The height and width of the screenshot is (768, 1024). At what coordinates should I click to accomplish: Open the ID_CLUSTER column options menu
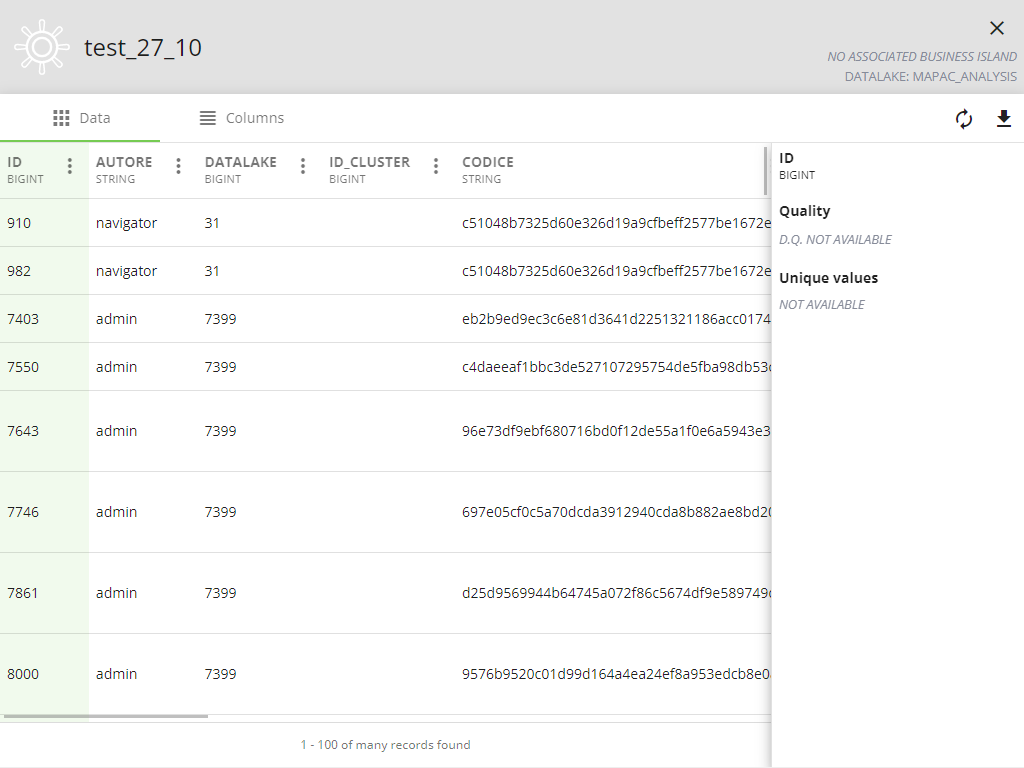pos(436,166)
